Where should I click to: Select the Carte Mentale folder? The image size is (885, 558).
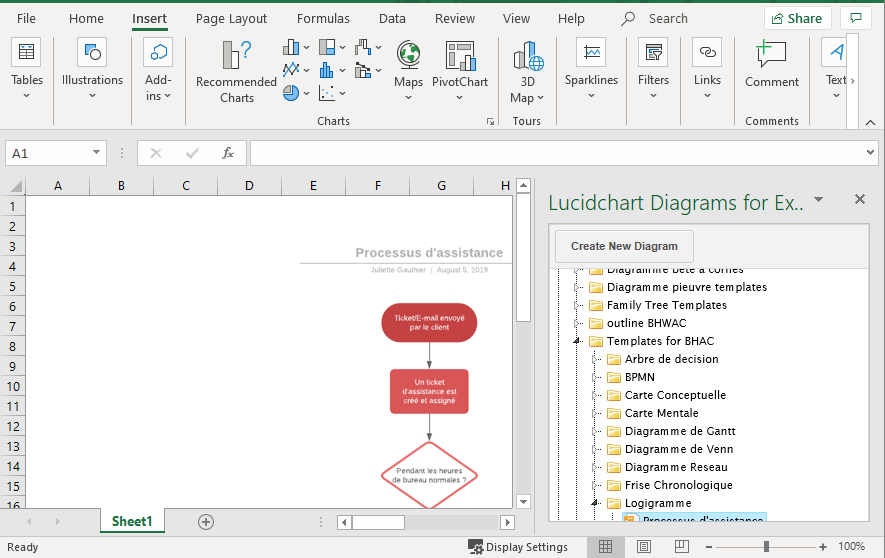(x=661, y=413)
